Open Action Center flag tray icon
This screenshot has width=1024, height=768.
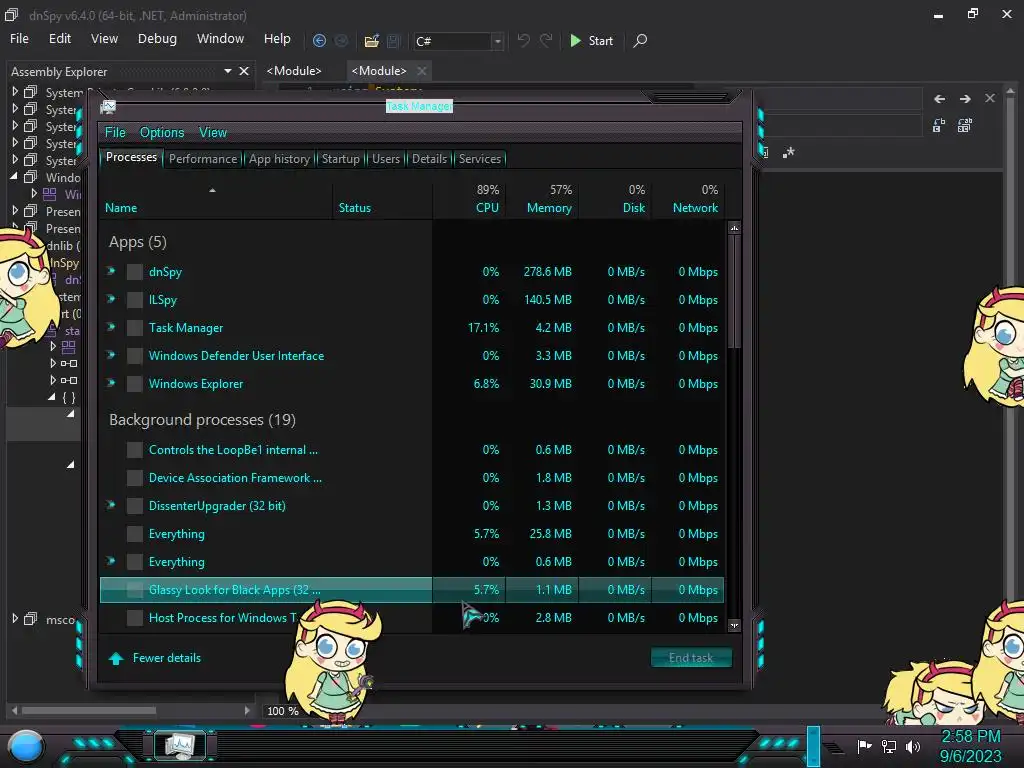(864, 746)
